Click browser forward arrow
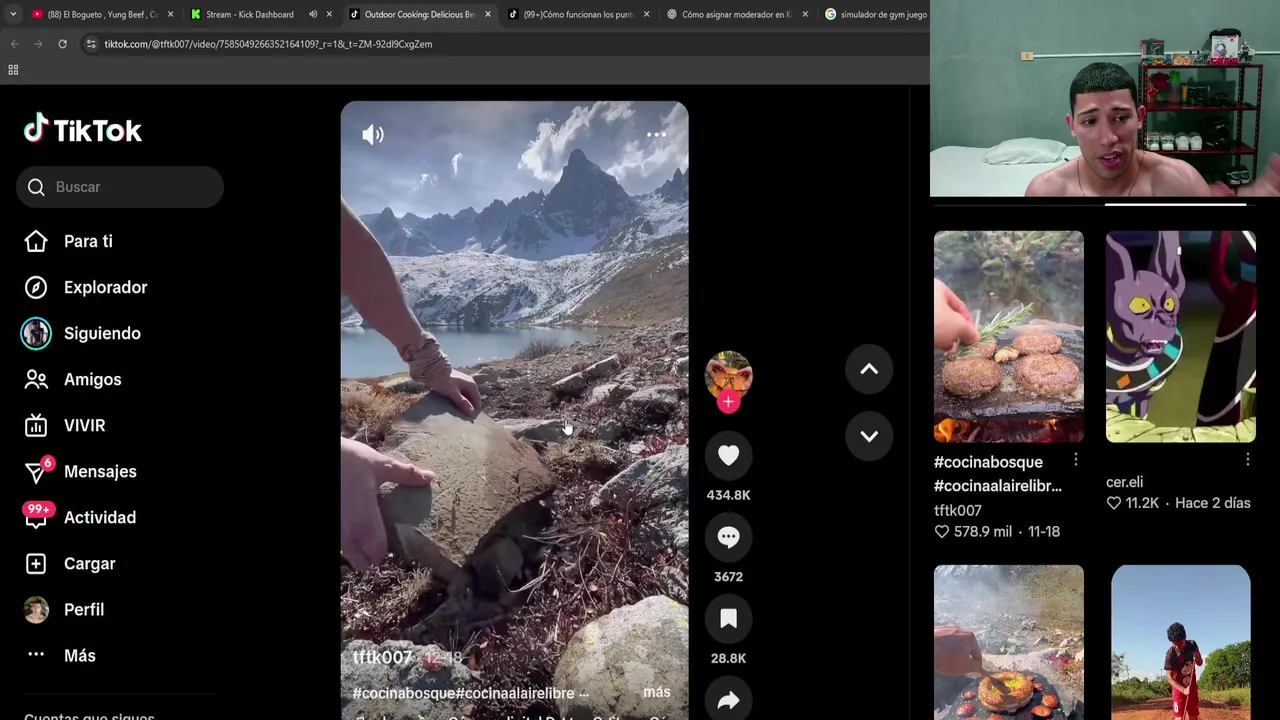The height and width of the screenshot is (720, 1280). pyautogui.click(x=38, y=44)
